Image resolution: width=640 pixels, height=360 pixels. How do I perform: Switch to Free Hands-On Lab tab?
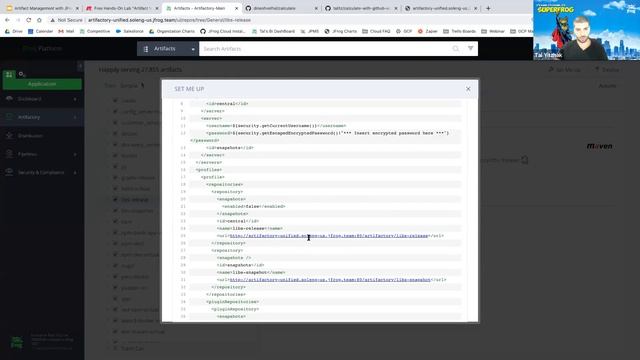point(122,8)
